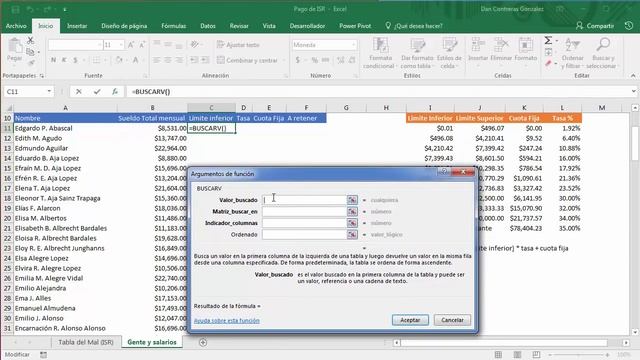Click the zoom slider in status bar
This screenshot has height=360, width=640.
click(x=578, y=355)
